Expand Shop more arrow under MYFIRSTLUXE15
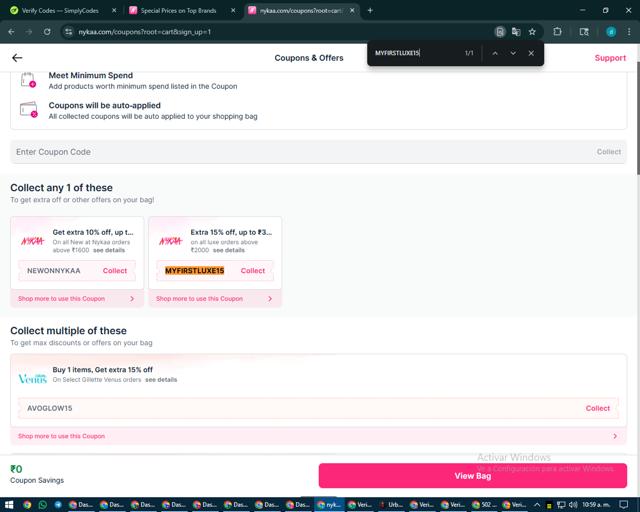640x512 pixels. [270, 299]
